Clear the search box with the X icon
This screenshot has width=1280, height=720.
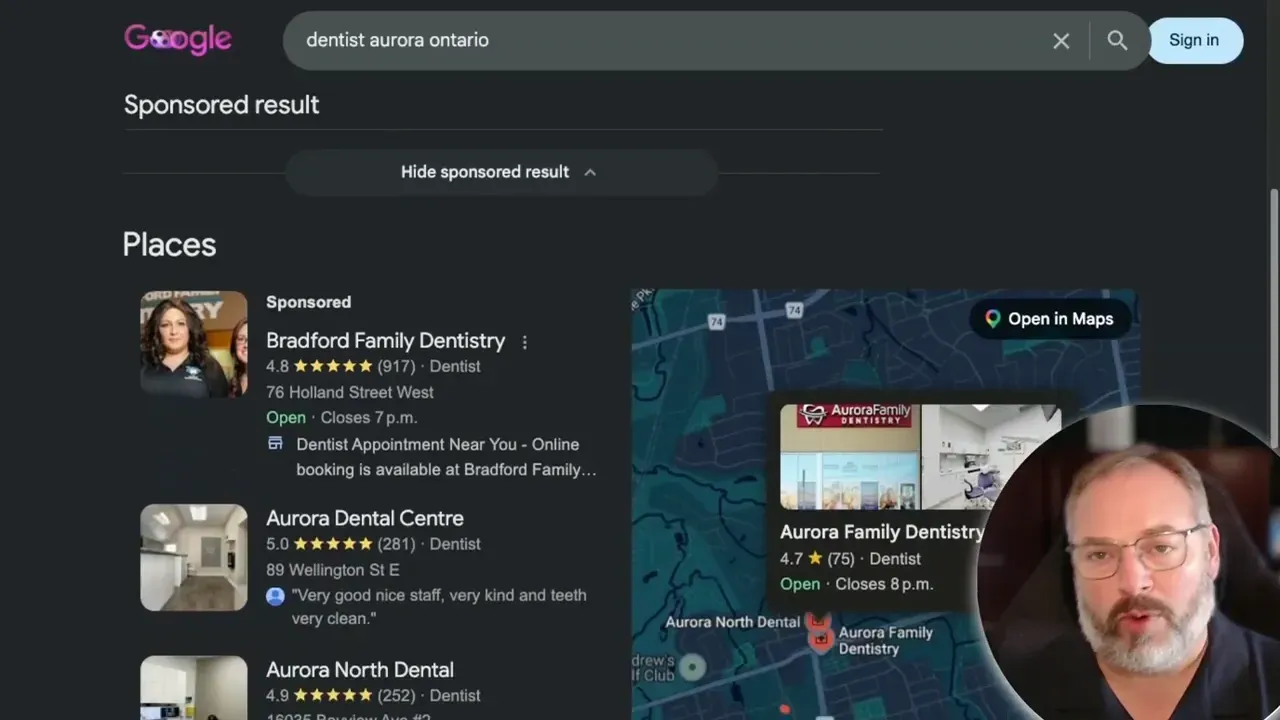tap(1061, 41)
